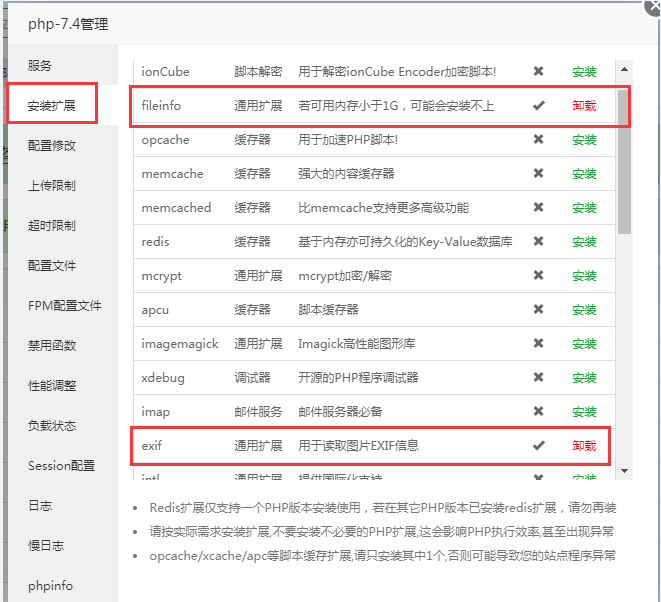
Task: Uninstall fileinfo via 卸载 link
Action: (x=584, y=106)
